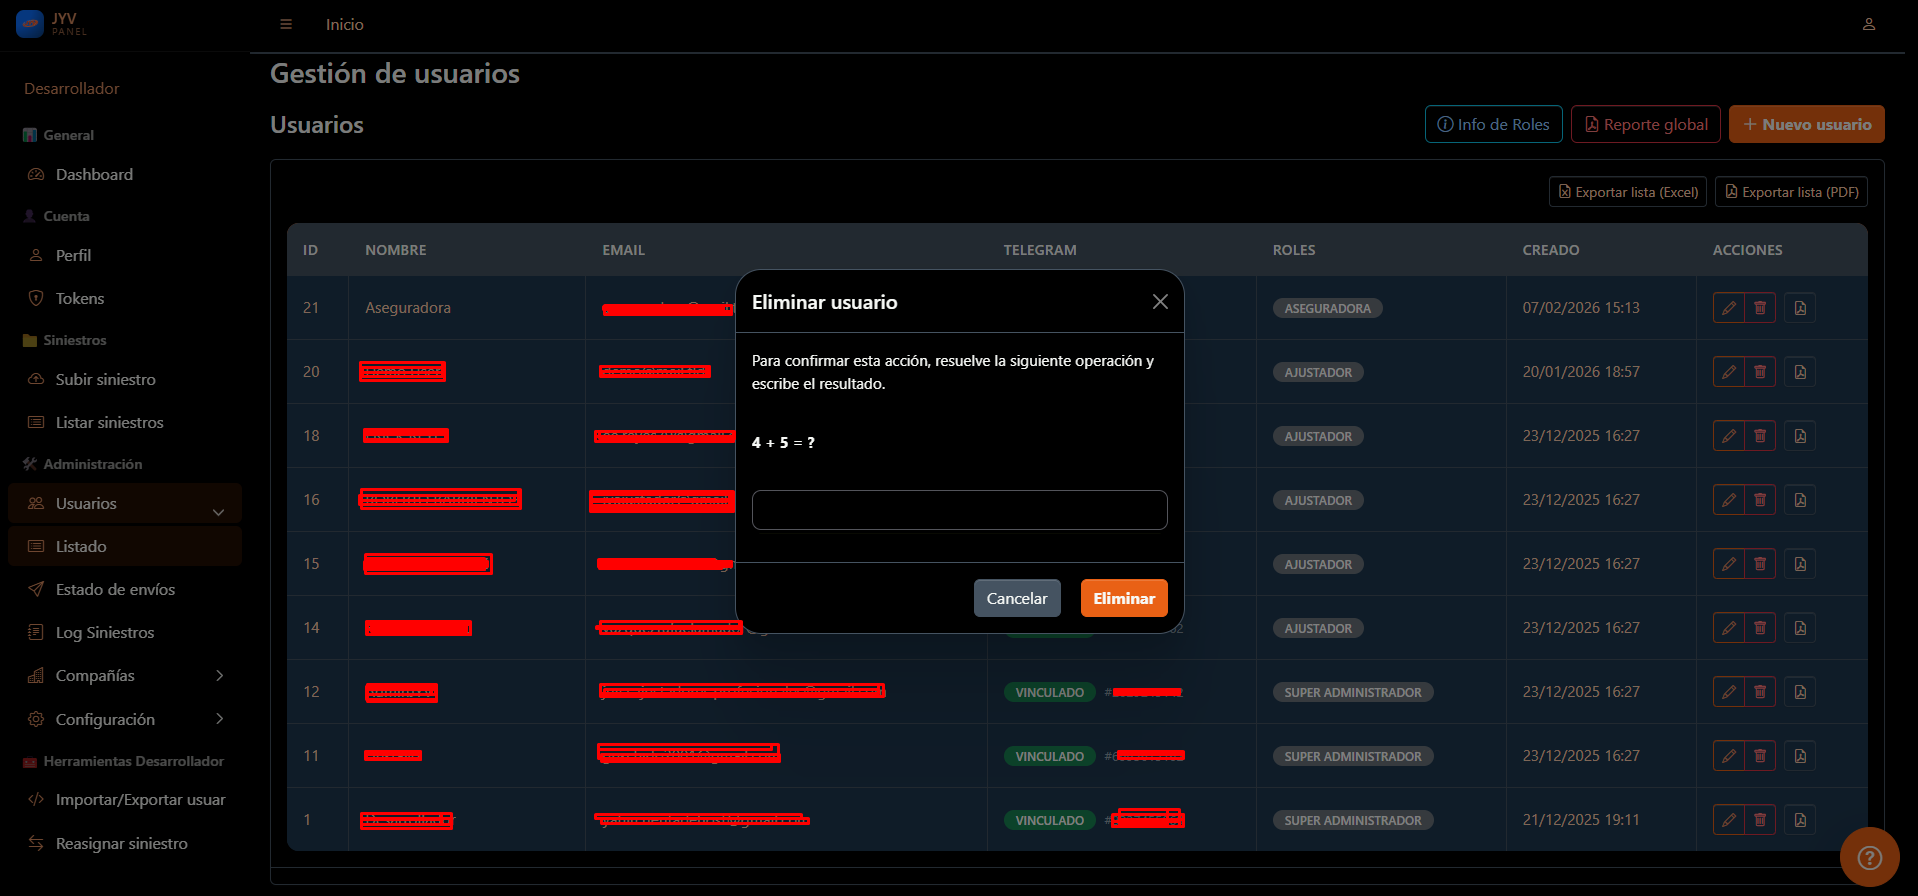Screen dimensions: 1918x896
Task: Go to Listar siniestros in sidebar
Action: click(x=109, y=423)
